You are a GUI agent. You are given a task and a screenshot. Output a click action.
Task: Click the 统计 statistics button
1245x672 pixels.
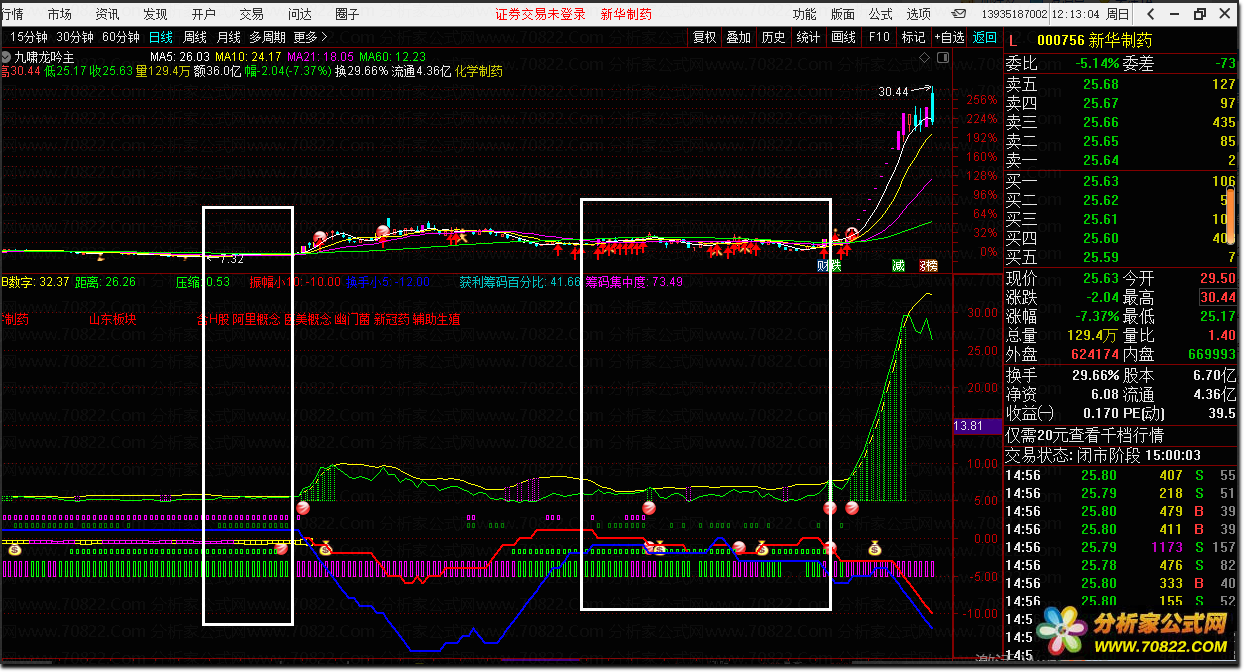pos(808,37)
